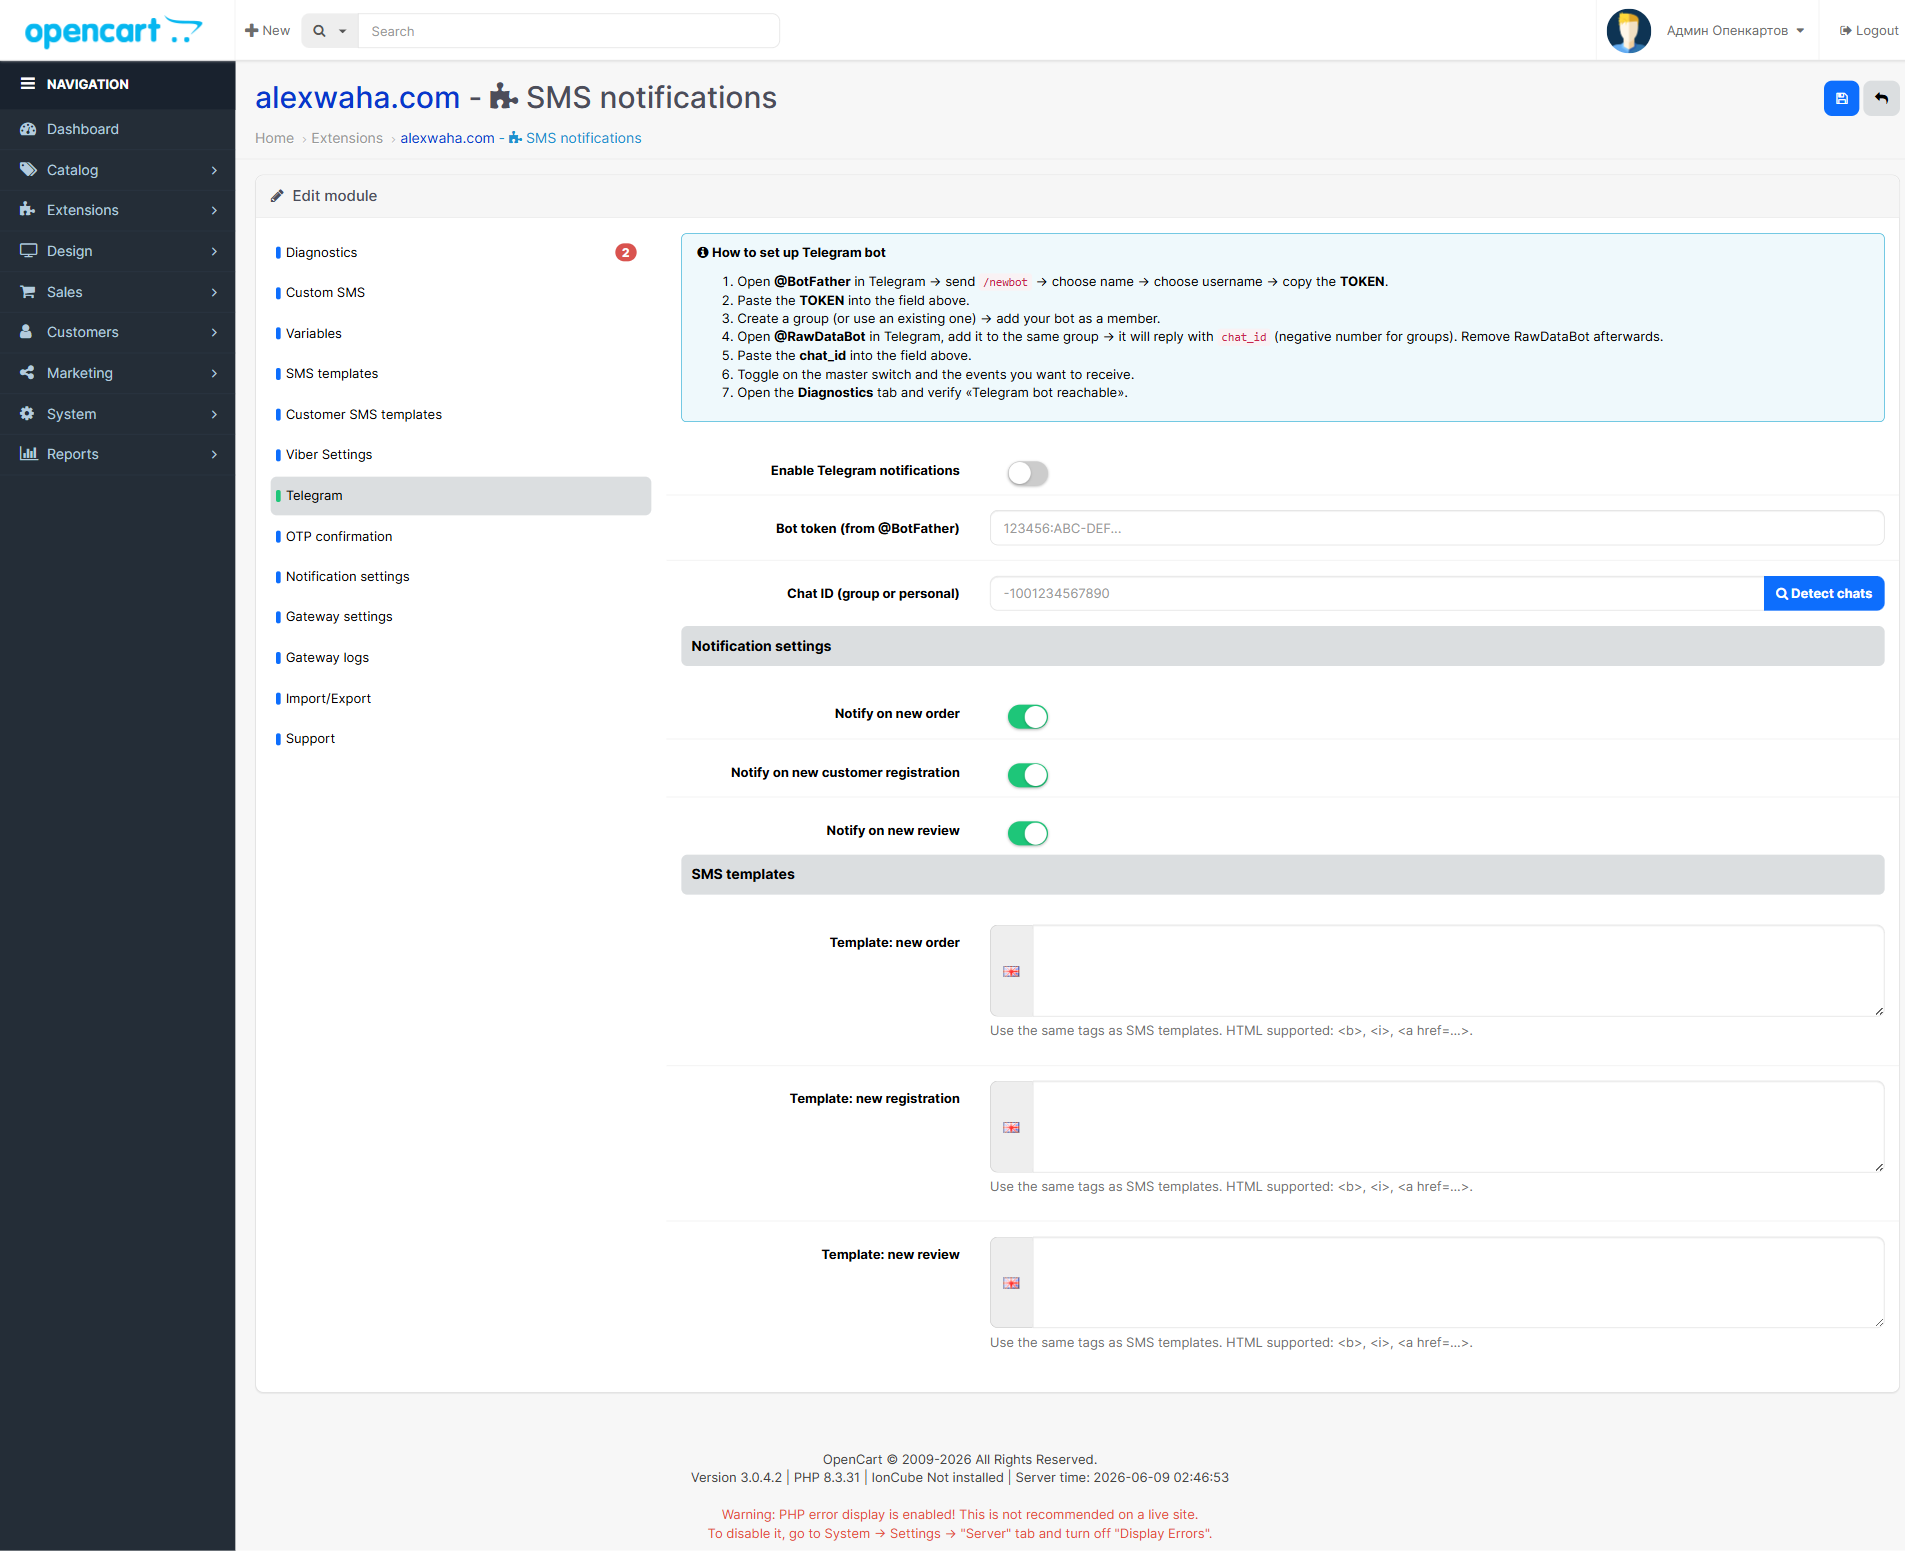Expand the Catalog menu chevron
Image resolution: width=1905 pixels, height=1551 pixels.
point(214,171)
